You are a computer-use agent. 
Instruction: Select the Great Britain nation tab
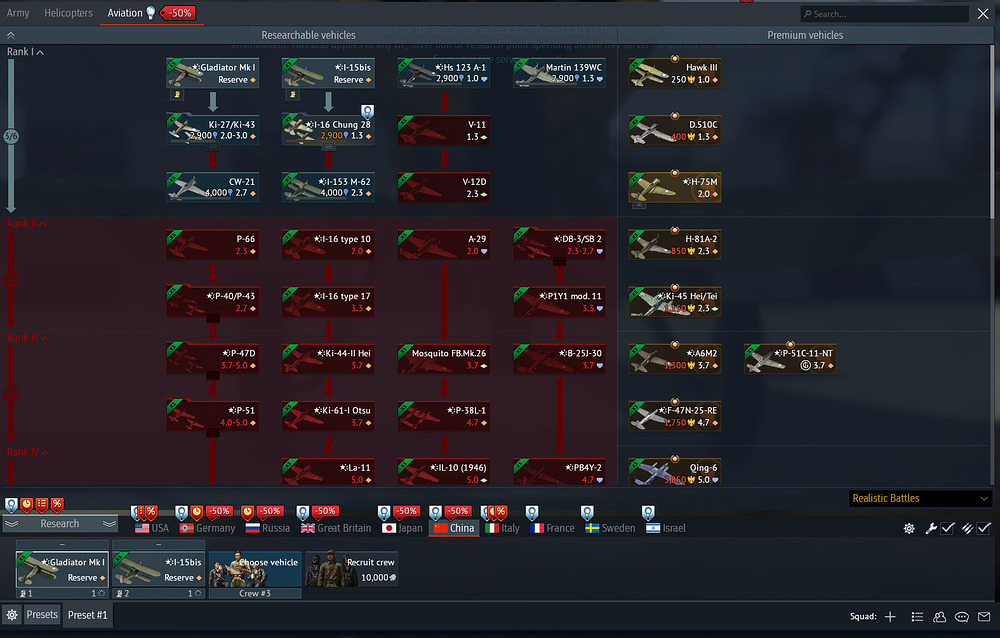(336, 528)
